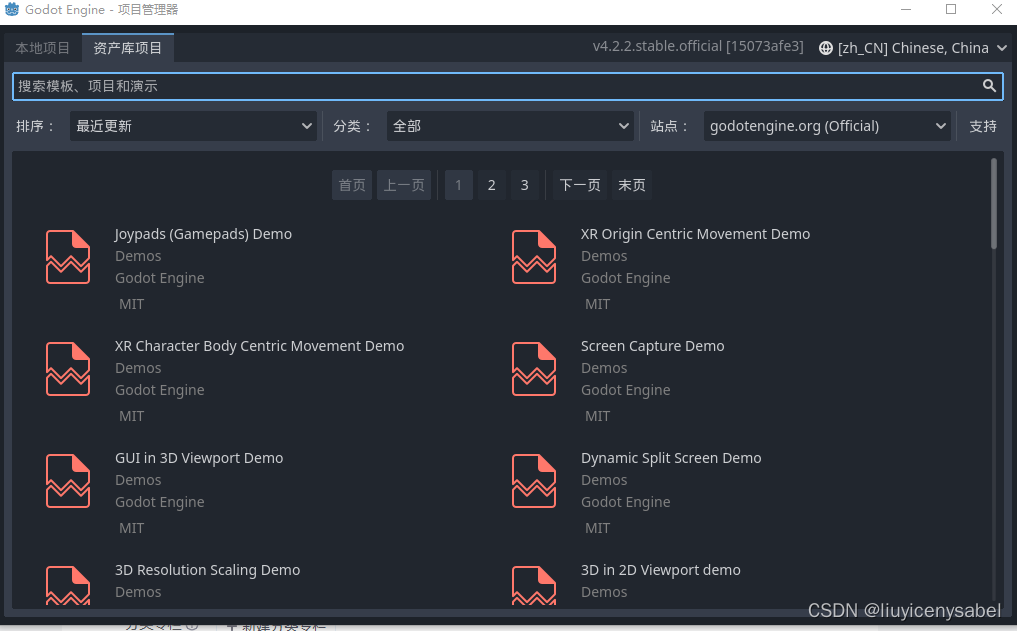Open 3D Resolution Scaling Demo title
The image size is (1017, 631).
(x=208, y=570)
